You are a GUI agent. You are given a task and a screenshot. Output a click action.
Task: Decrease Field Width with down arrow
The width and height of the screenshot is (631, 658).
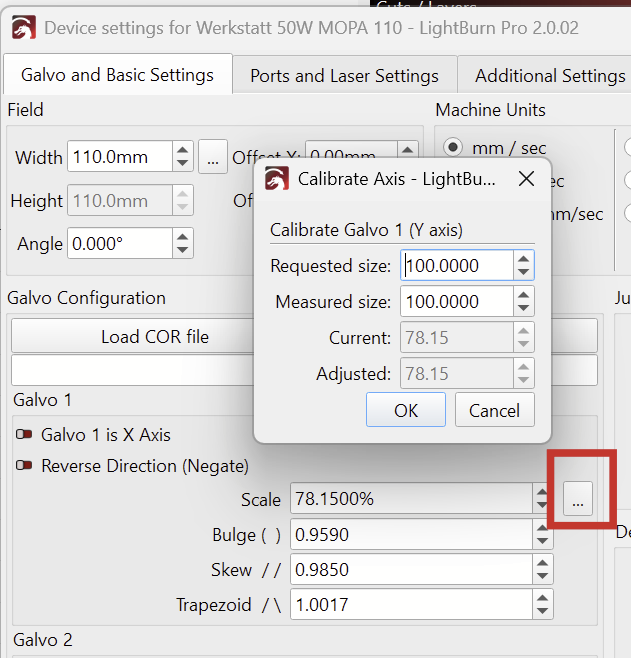coord(183,163)
